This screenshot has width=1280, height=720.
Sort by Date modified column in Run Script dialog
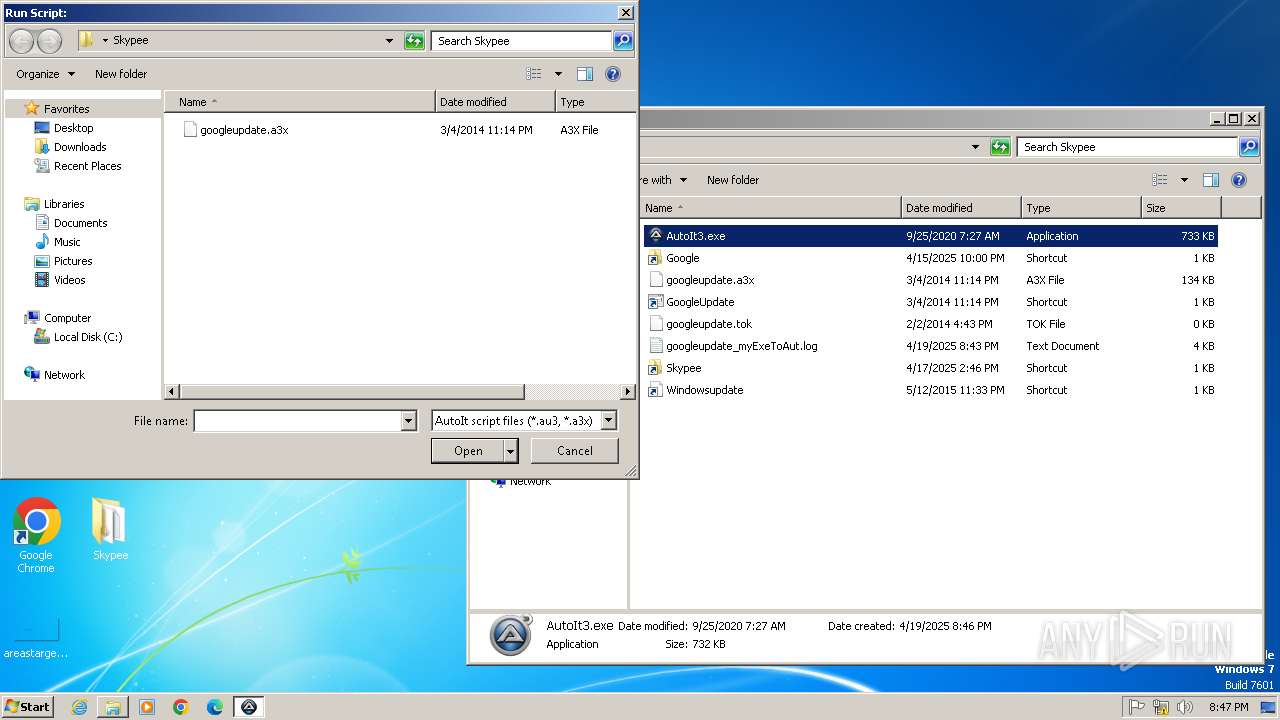pos(495,102)
